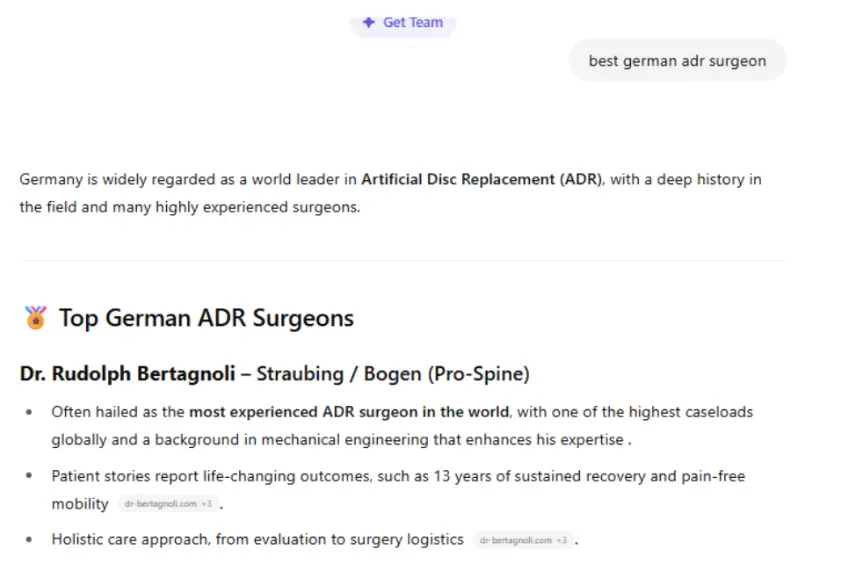Open the dr-bertagnoli.com citation after "mobility"
This screenshot has width=859, height=568.
(x=160, y=504)
